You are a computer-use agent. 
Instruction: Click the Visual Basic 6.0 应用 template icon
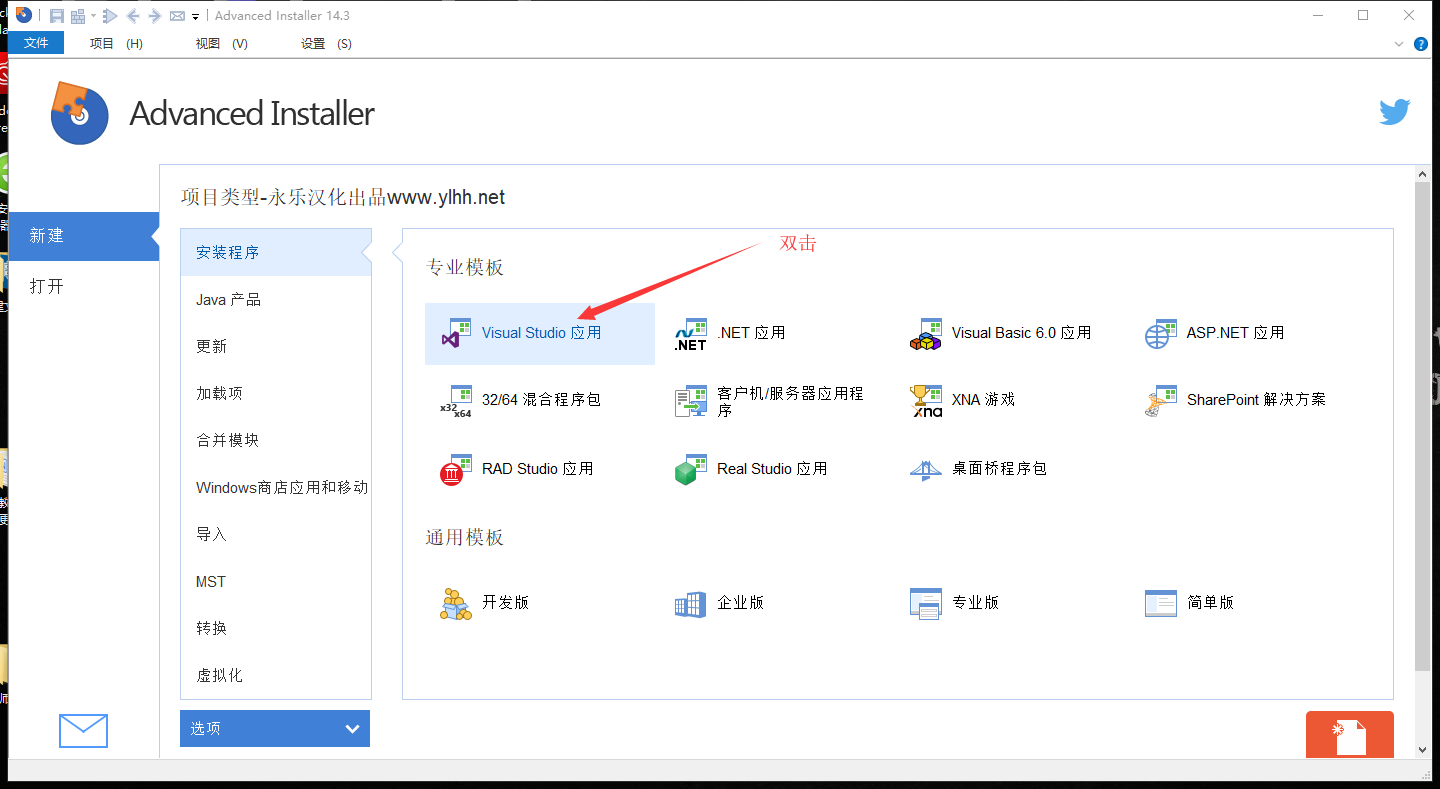926,334
